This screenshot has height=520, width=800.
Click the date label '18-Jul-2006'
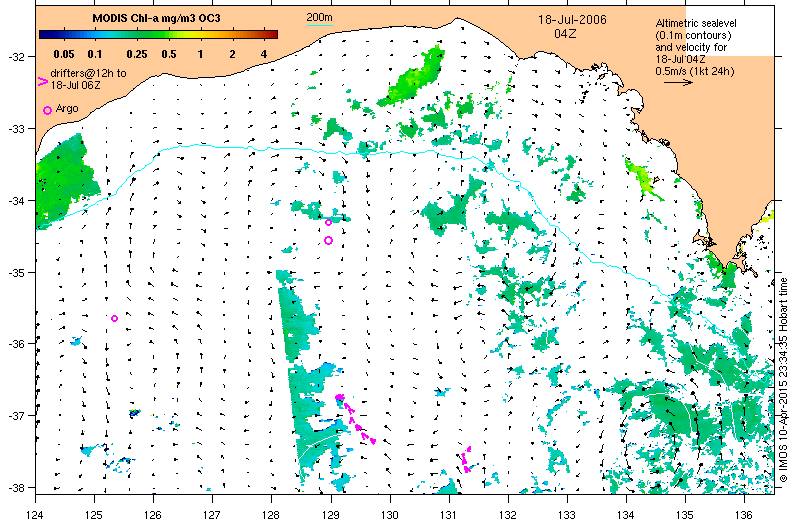[572, 20]
